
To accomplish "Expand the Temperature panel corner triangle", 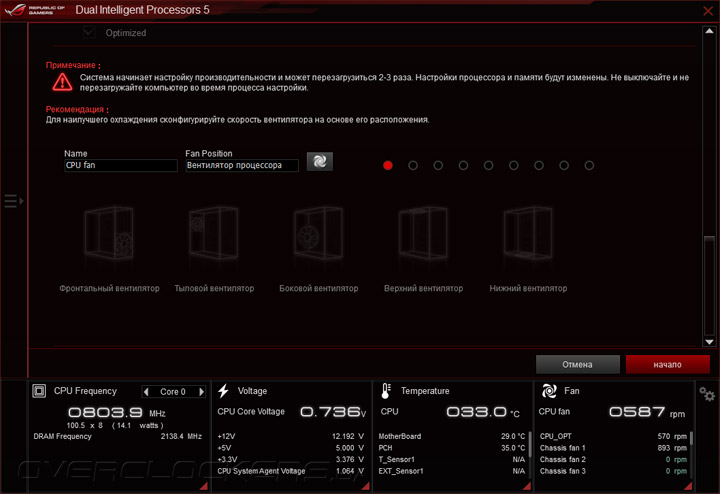I will tap(527, 486).
